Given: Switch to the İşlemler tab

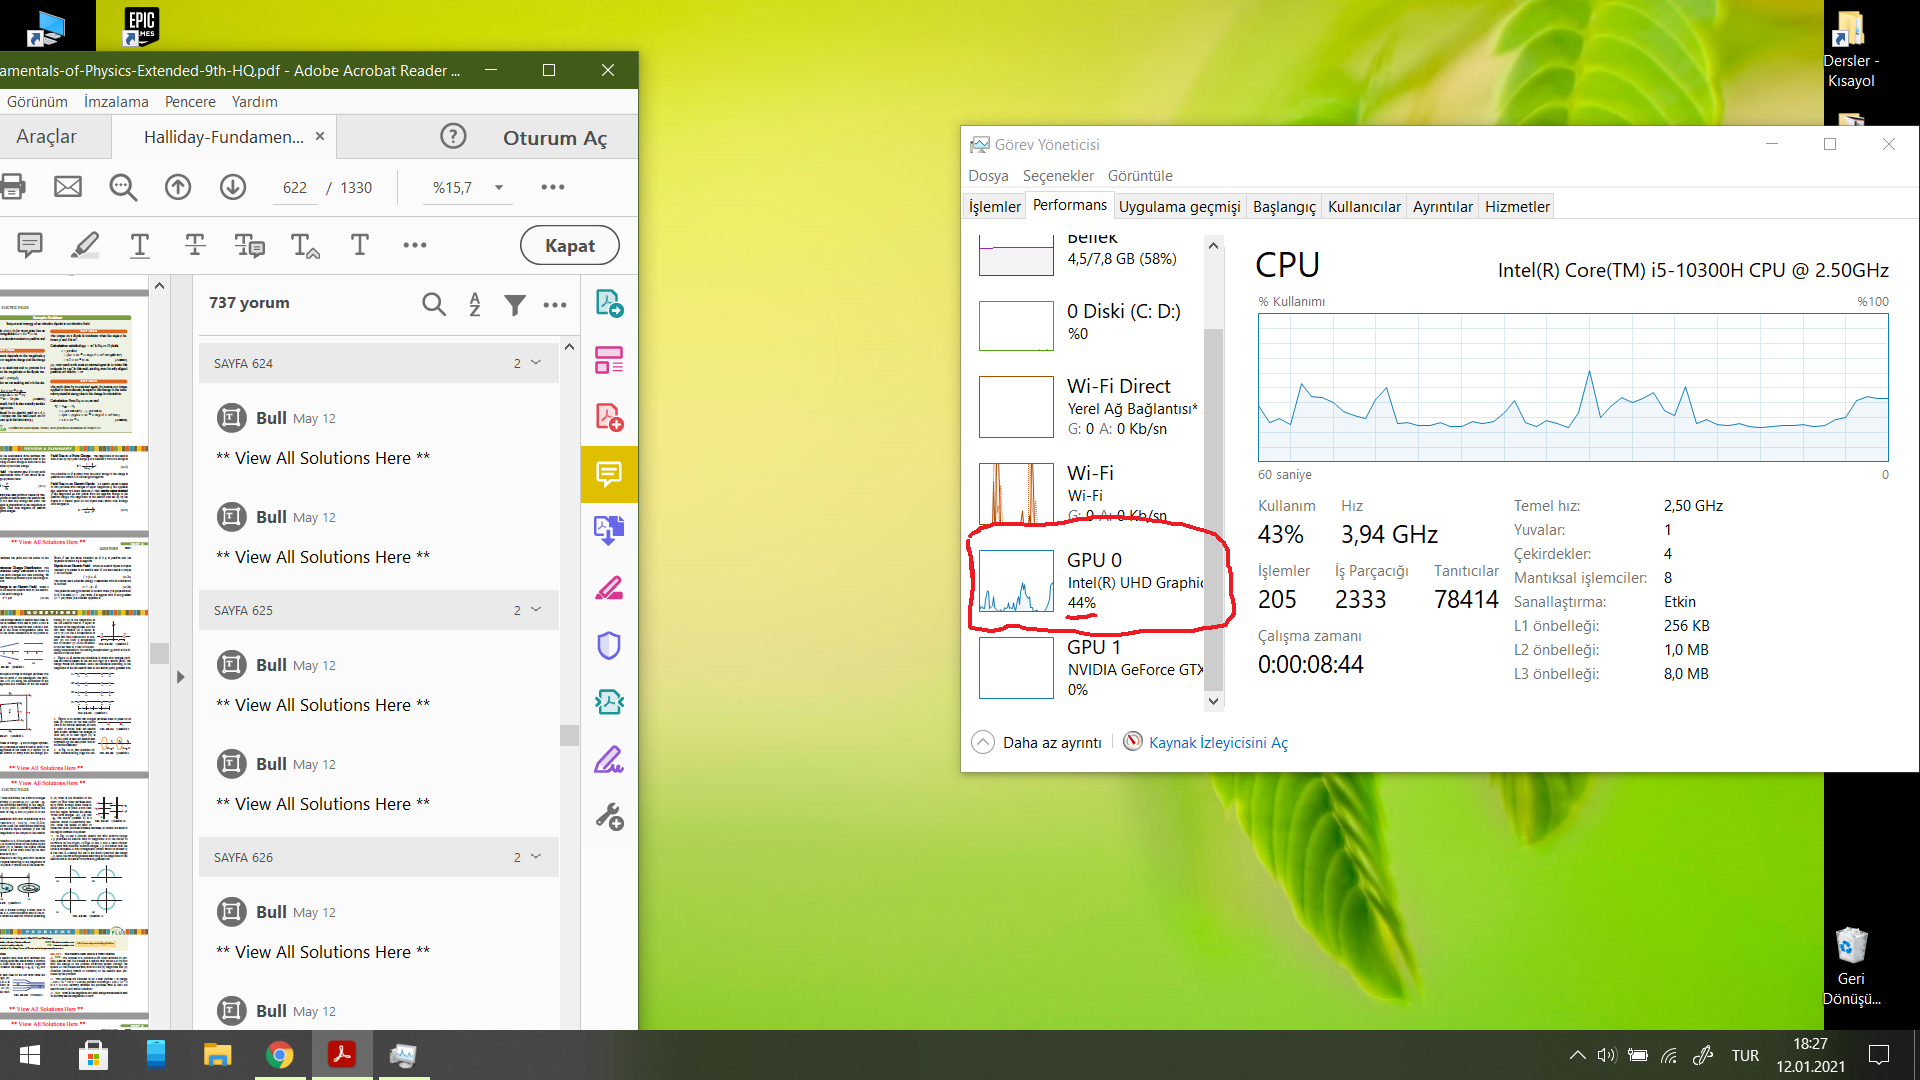Looking at the screenshot, I should [x=994, y=206].
